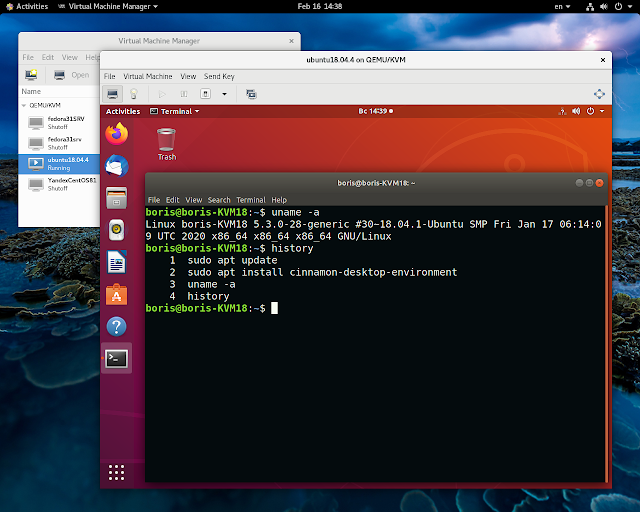Show applications grid in Ubuntu dock
The width and height of the screenshot is (640, 512).
(x=117, y=472)
